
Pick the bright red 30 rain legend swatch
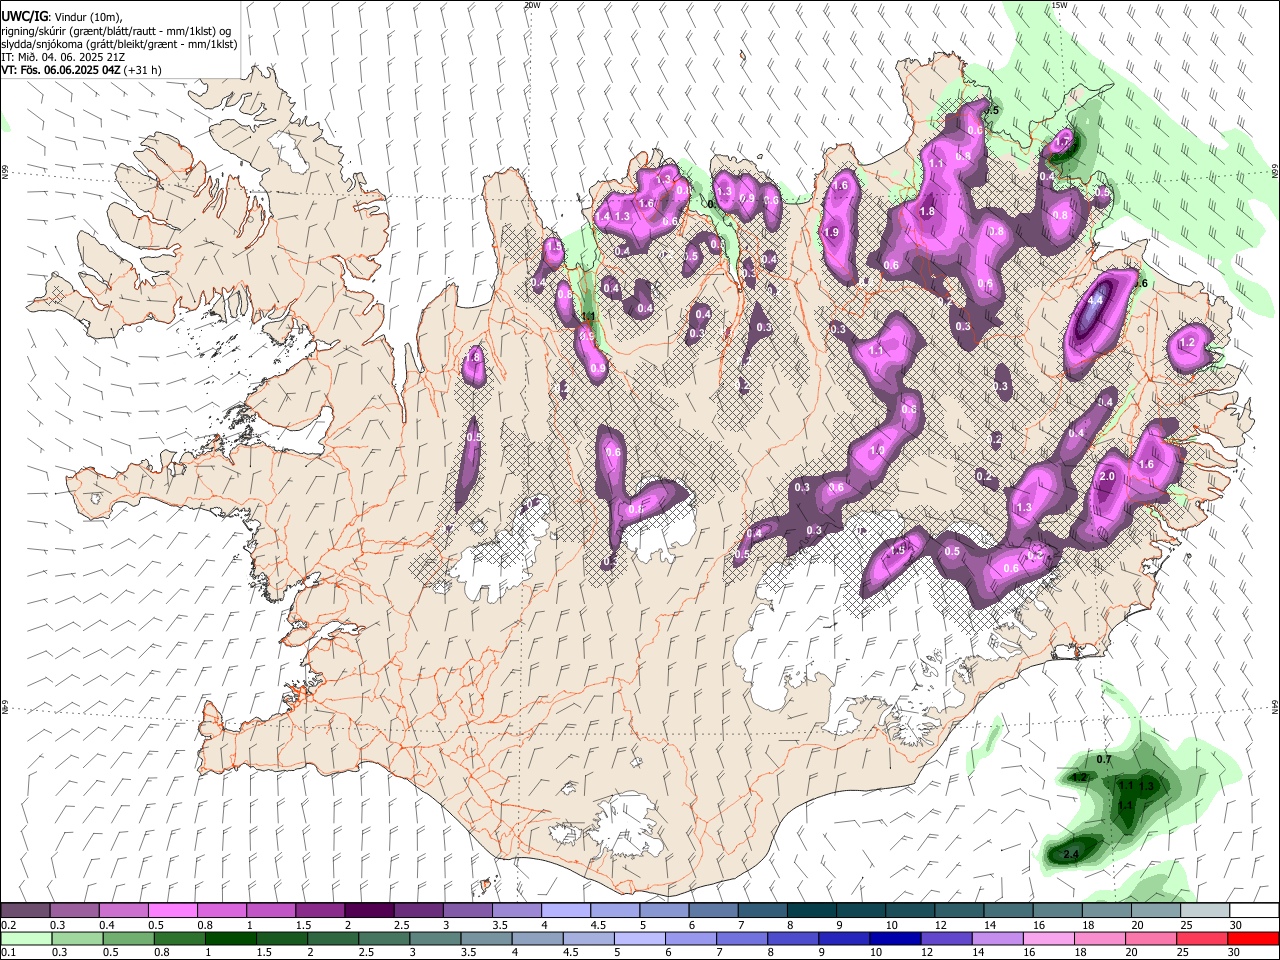(x=1253, y=939)
